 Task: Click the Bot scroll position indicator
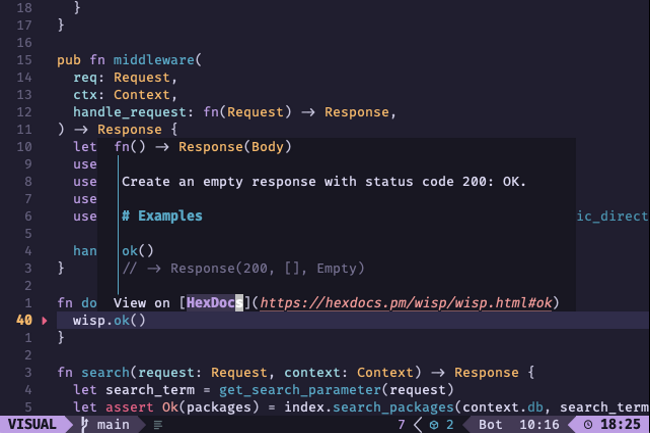(x=490, y=425)
